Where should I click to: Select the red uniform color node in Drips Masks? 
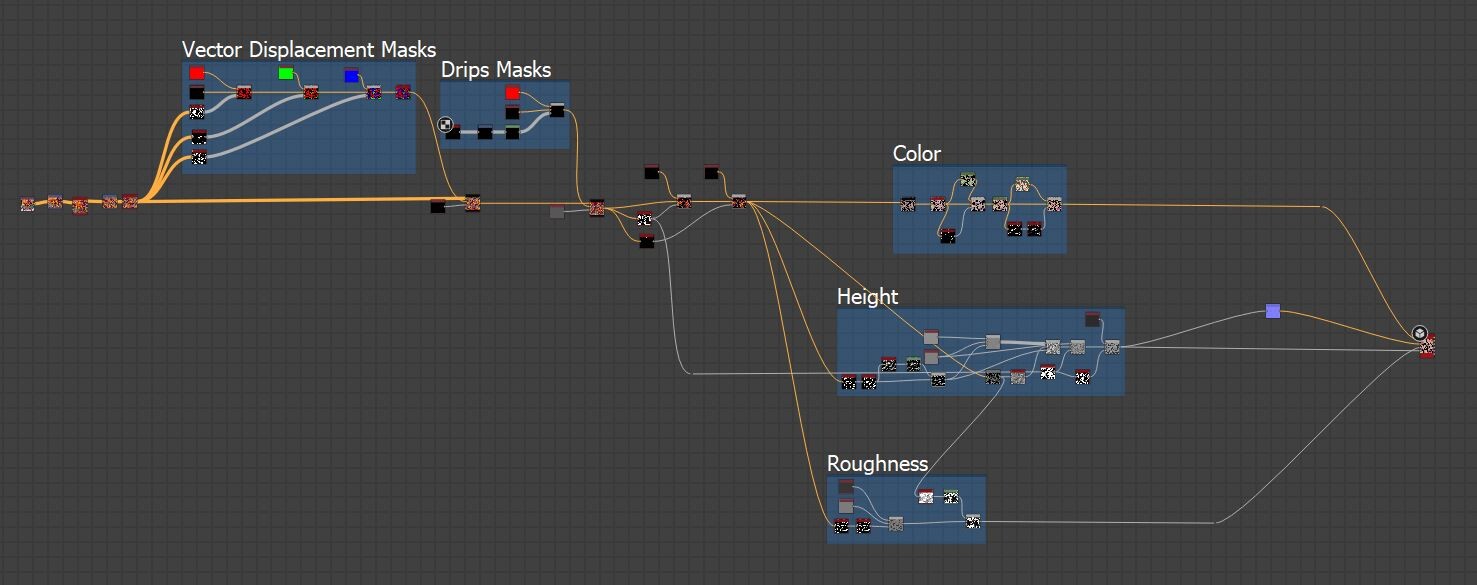pos(512,91)
